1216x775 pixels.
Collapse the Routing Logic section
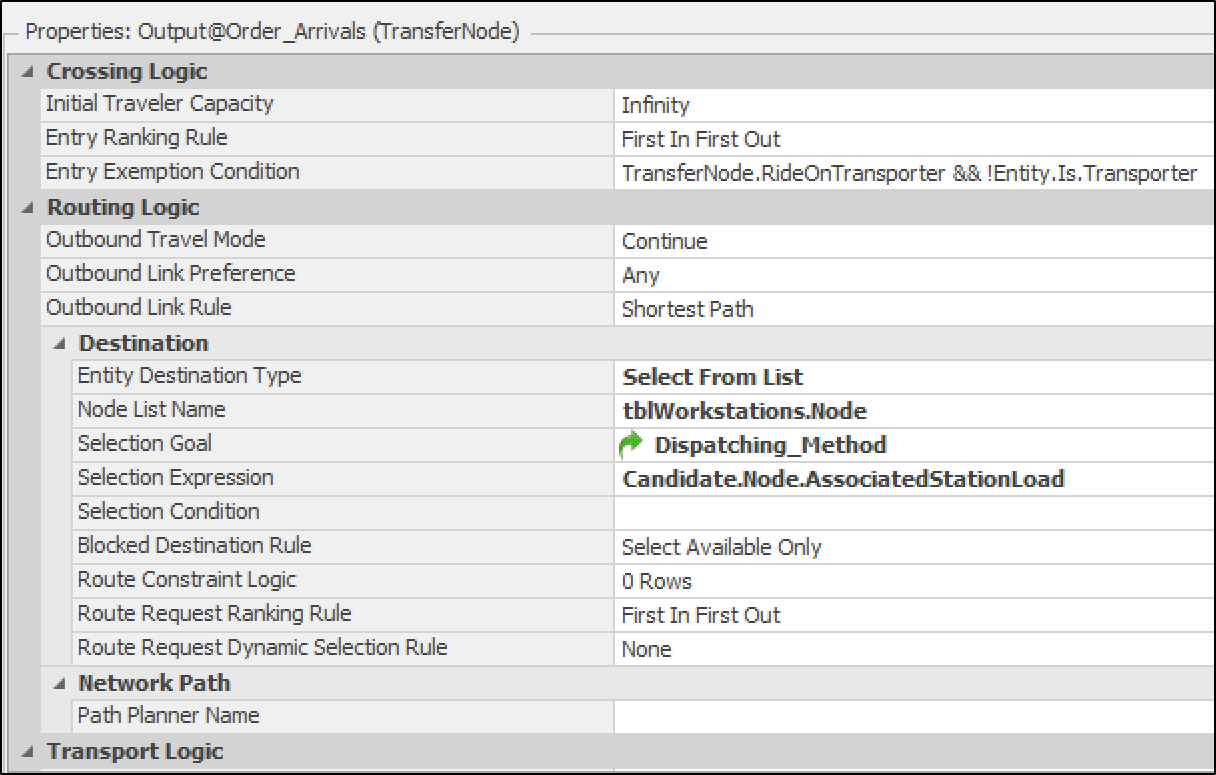click(28, 208)
